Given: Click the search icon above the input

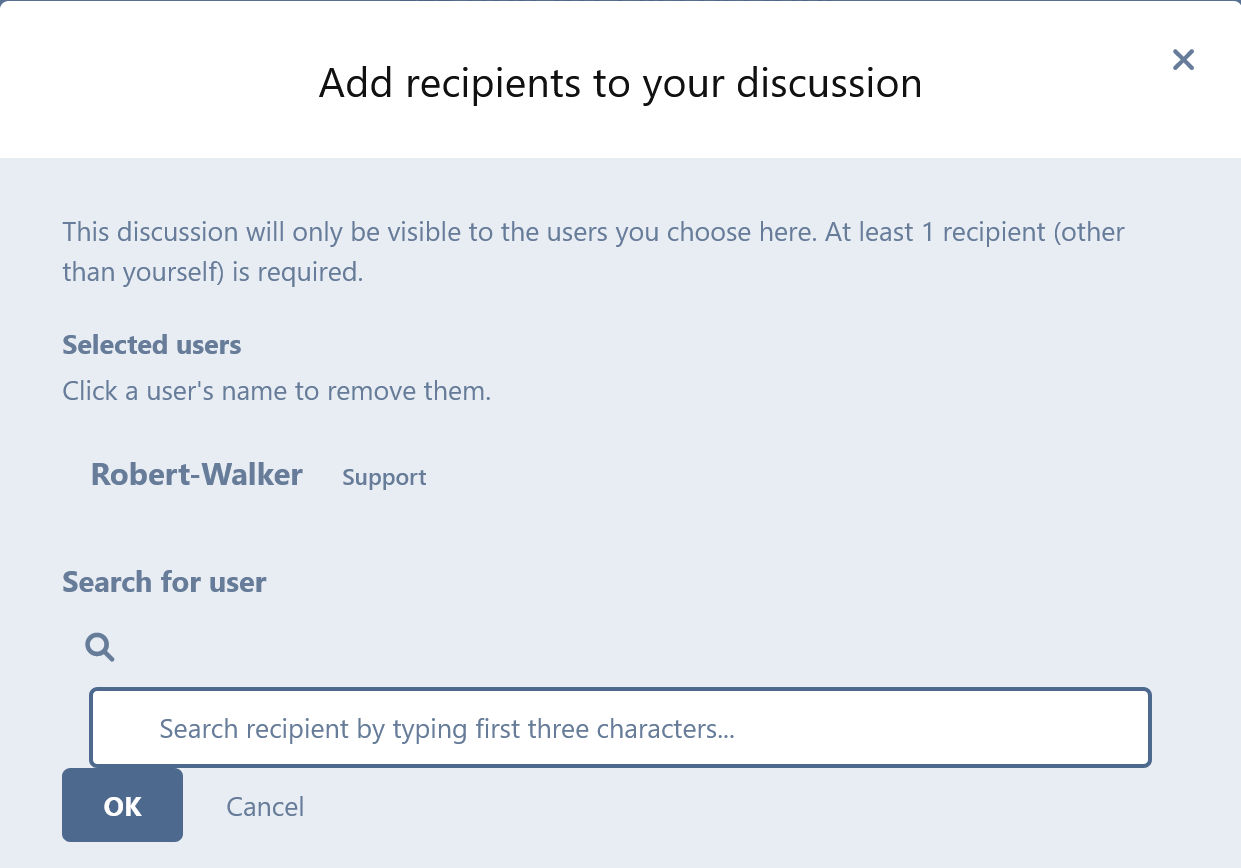Looking at the screenshot, I should point(99,648).
